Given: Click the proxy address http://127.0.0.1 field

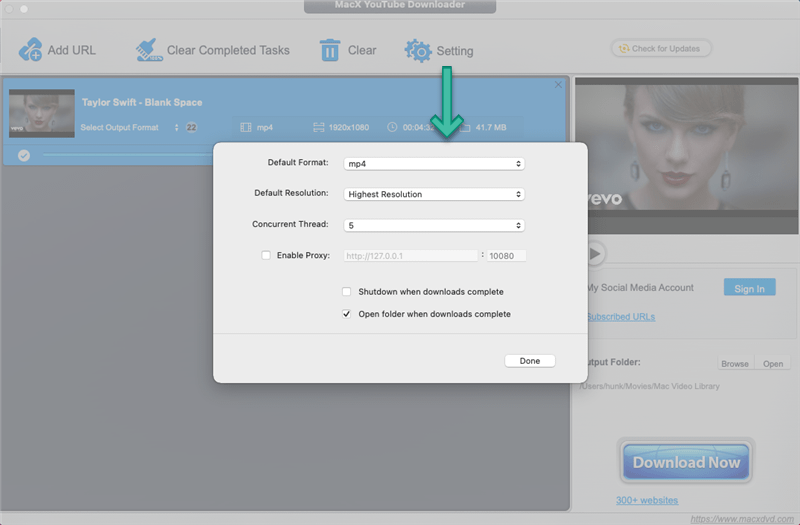Looking at the screenshot, I should pyautogui.click(x=411, y=256).
